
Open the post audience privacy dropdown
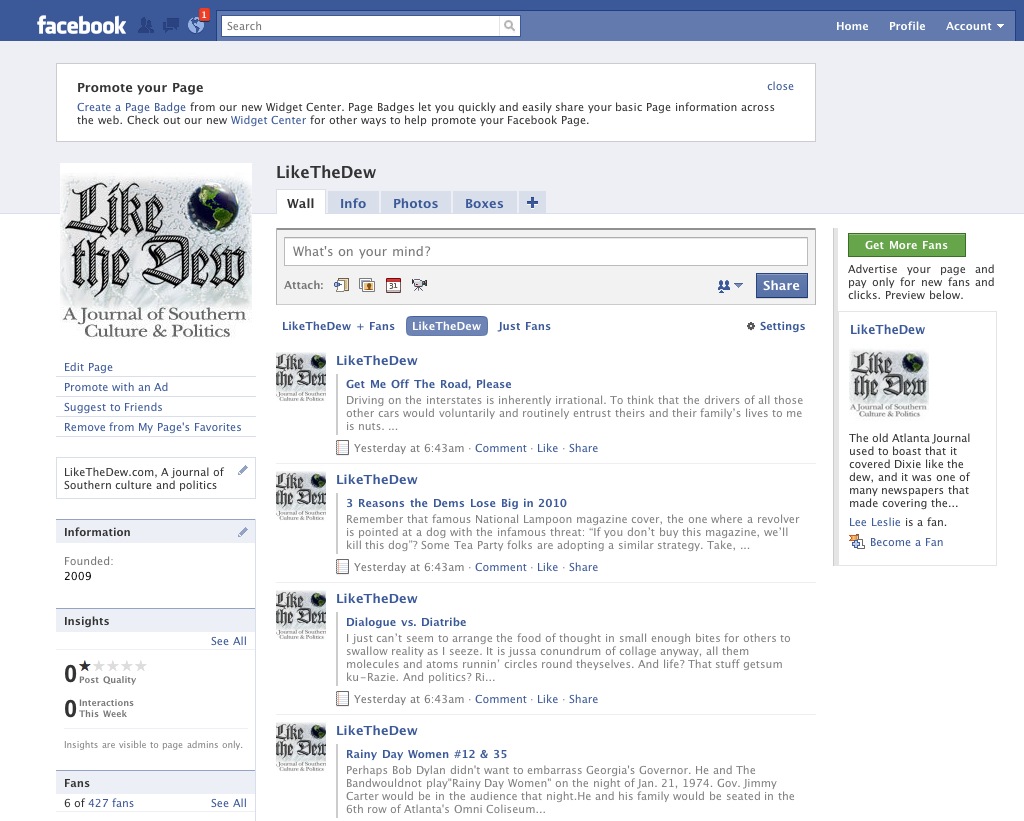730,286
